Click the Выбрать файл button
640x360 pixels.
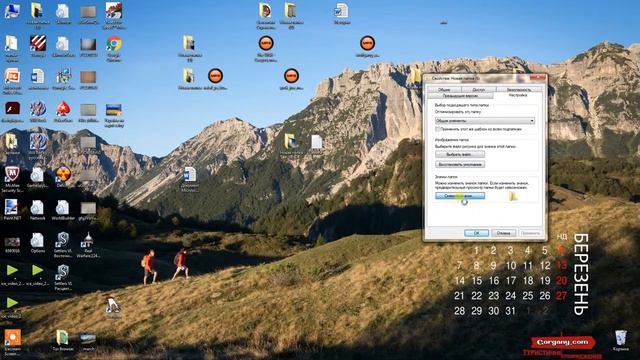[460, 154]
